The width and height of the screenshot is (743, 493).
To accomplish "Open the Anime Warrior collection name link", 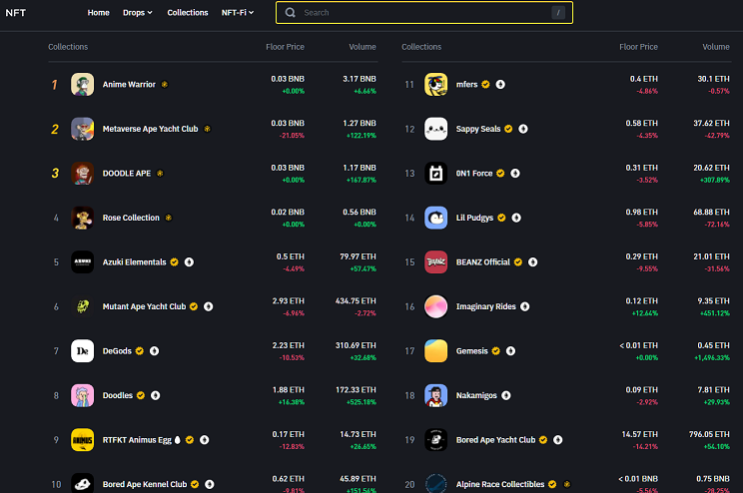I will (129, 84).
